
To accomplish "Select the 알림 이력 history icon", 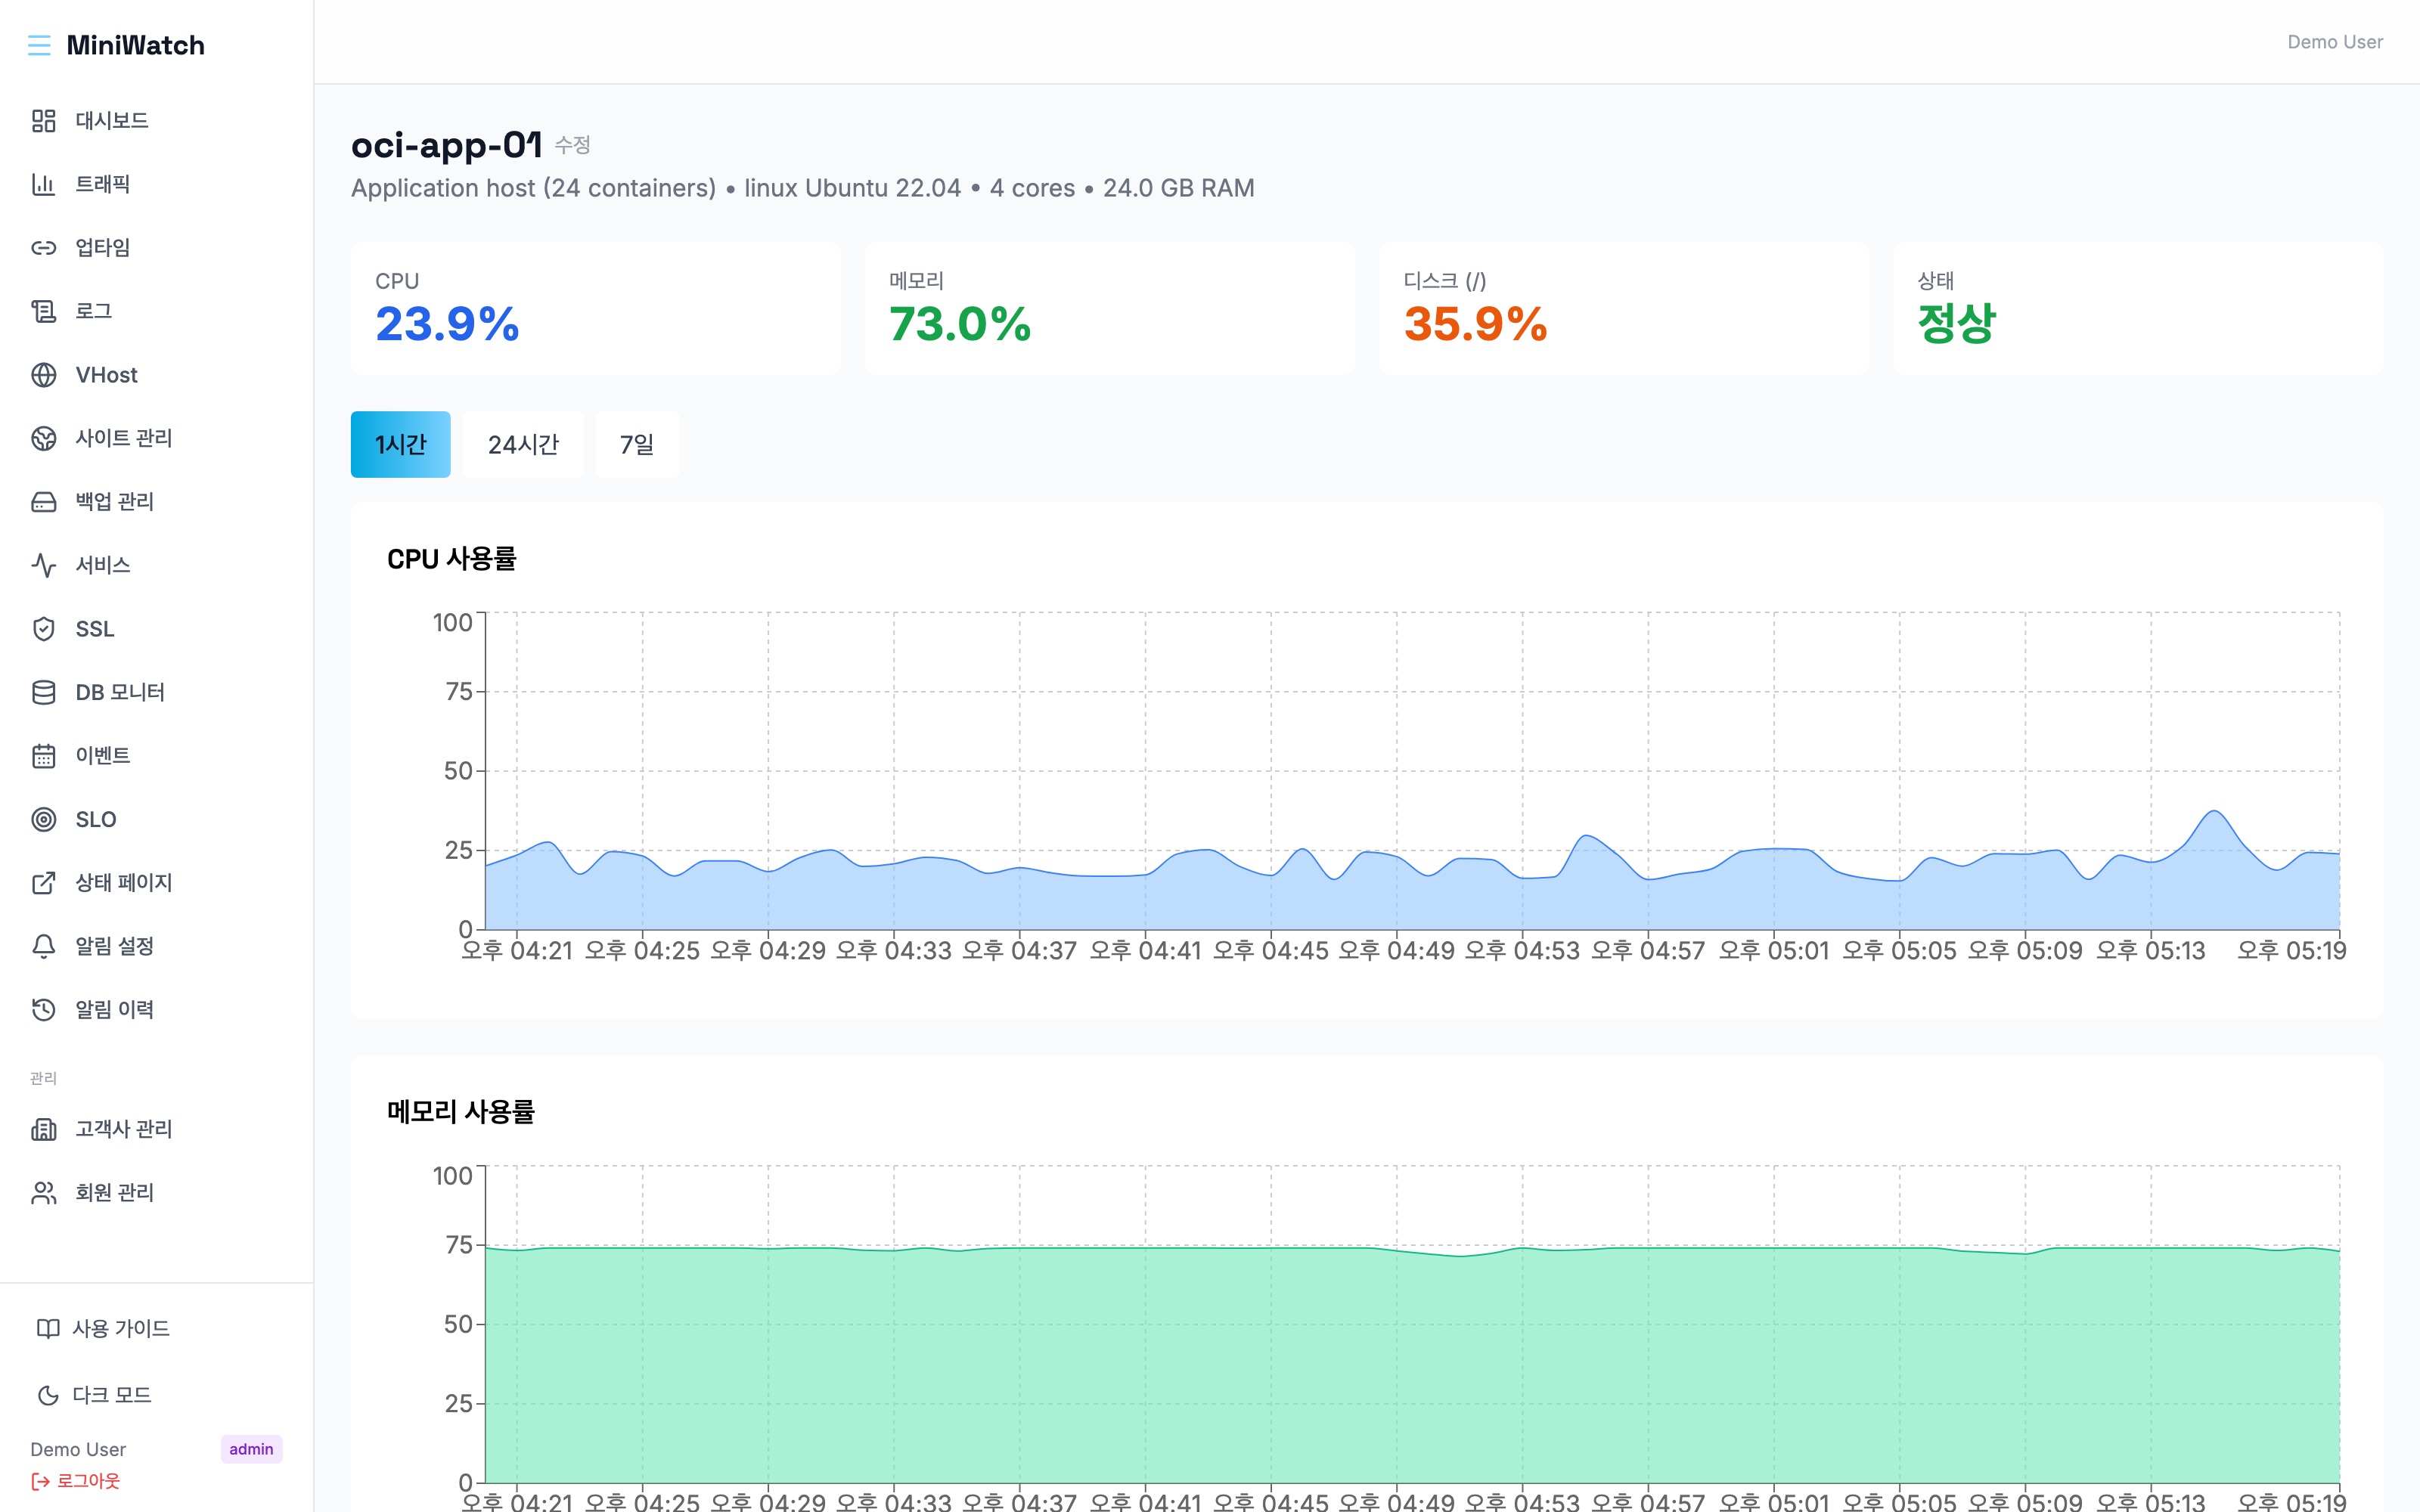I will click(x=43, y=1010).
